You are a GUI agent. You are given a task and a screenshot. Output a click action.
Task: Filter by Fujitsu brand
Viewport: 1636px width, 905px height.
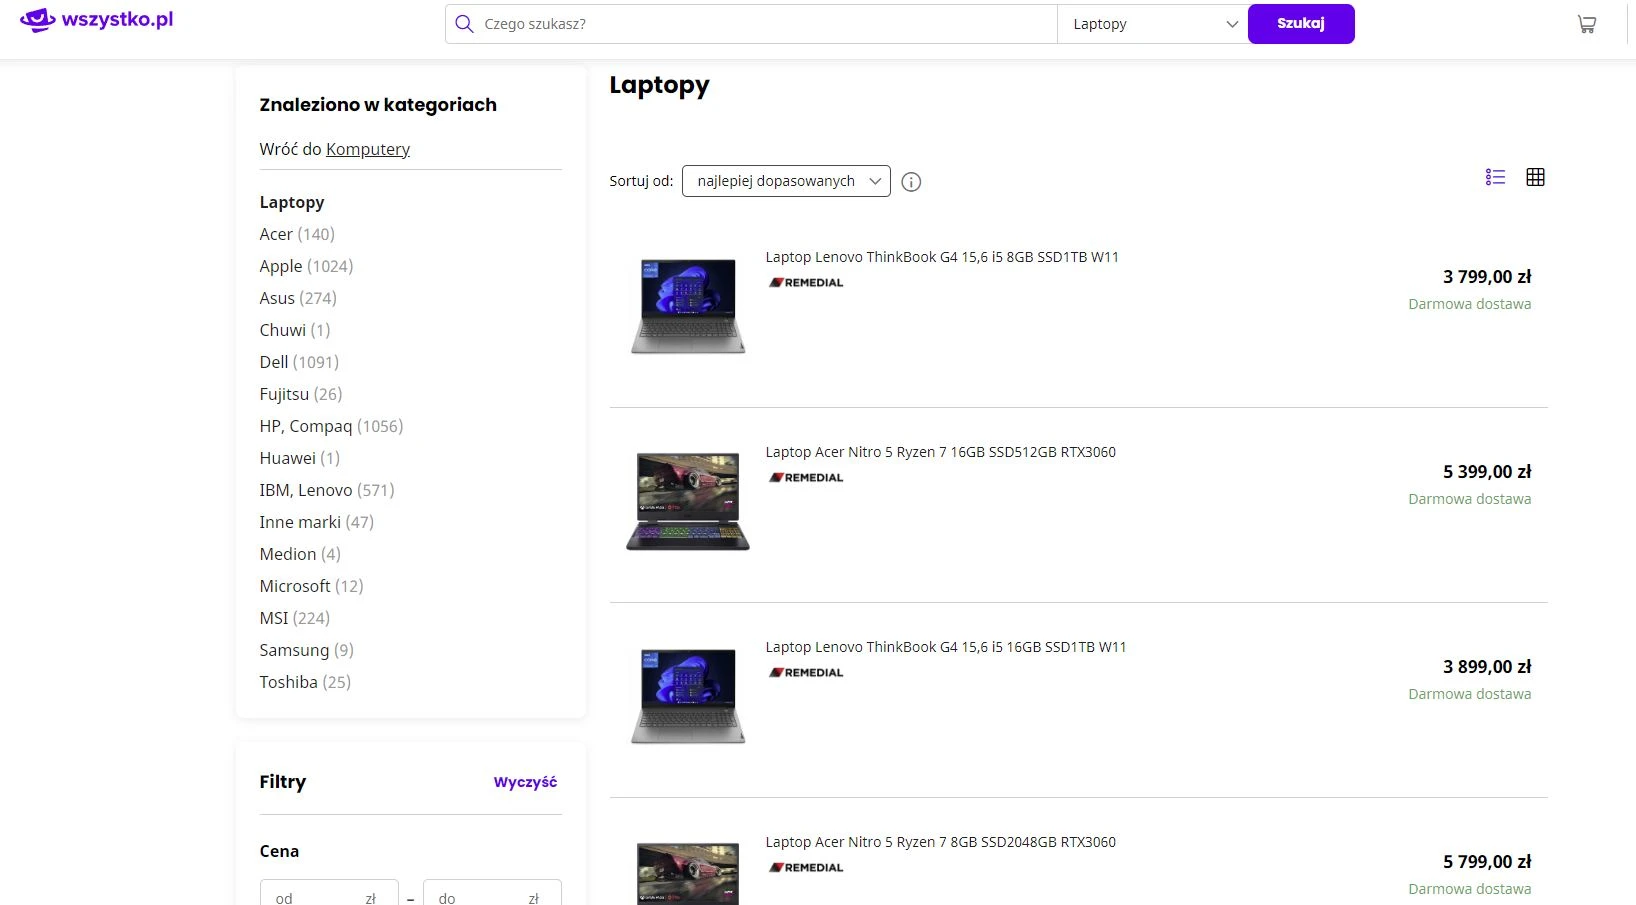coord(301,394)
